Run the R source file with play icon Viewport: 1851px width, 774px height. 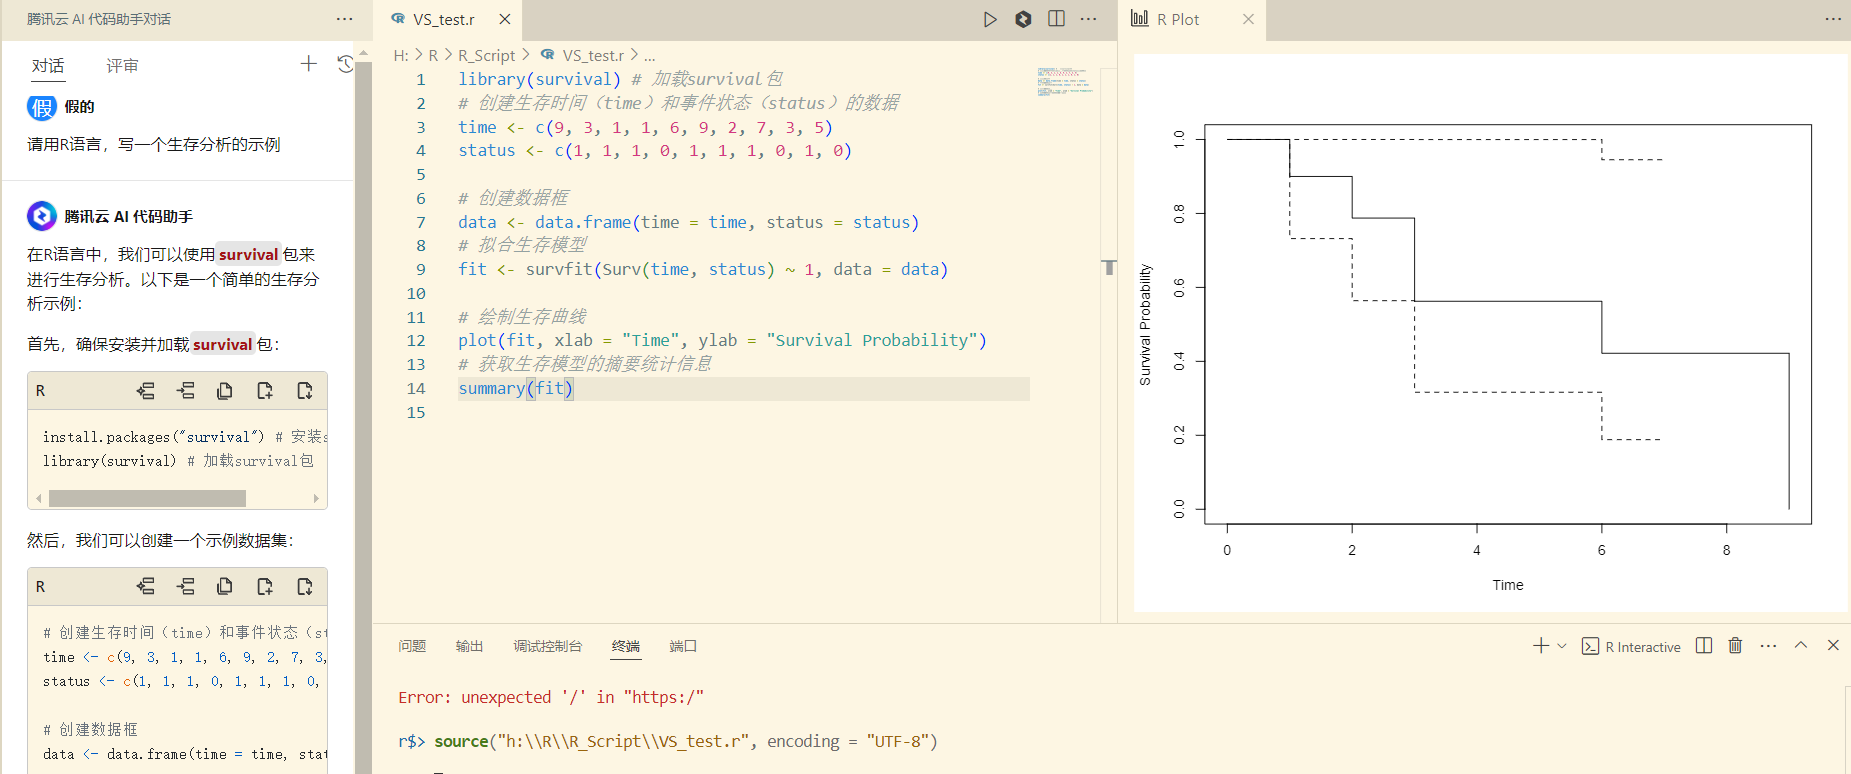pos(990,19)
